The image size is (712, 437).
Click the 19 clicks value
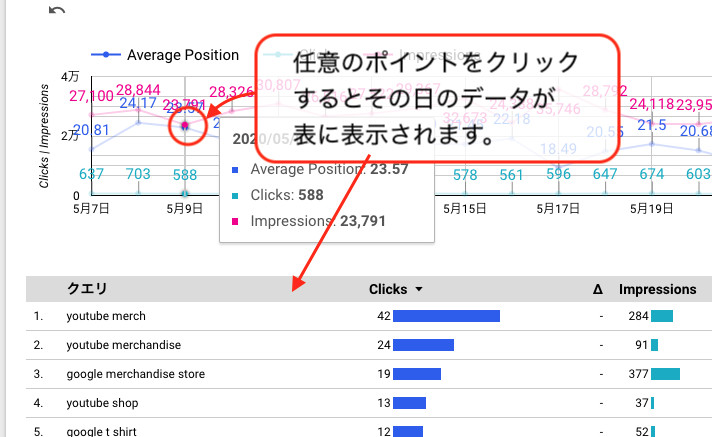pyautogui.click(x=384, y=374)
